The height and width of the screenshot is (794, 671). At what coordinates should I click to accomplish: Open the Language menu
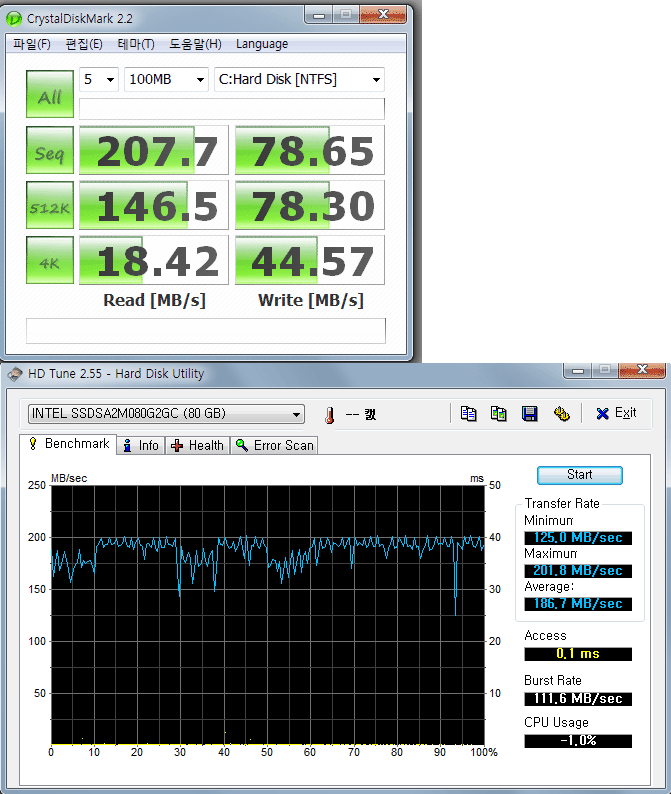click(x=262, y=44)
